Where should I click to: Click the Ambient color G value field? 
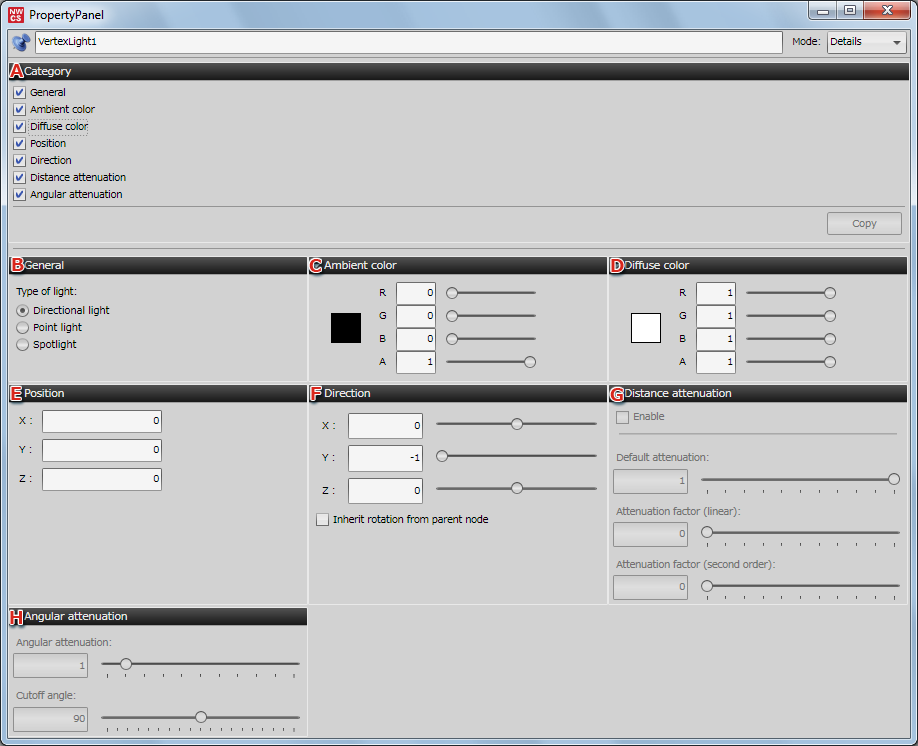pos(416,316)
